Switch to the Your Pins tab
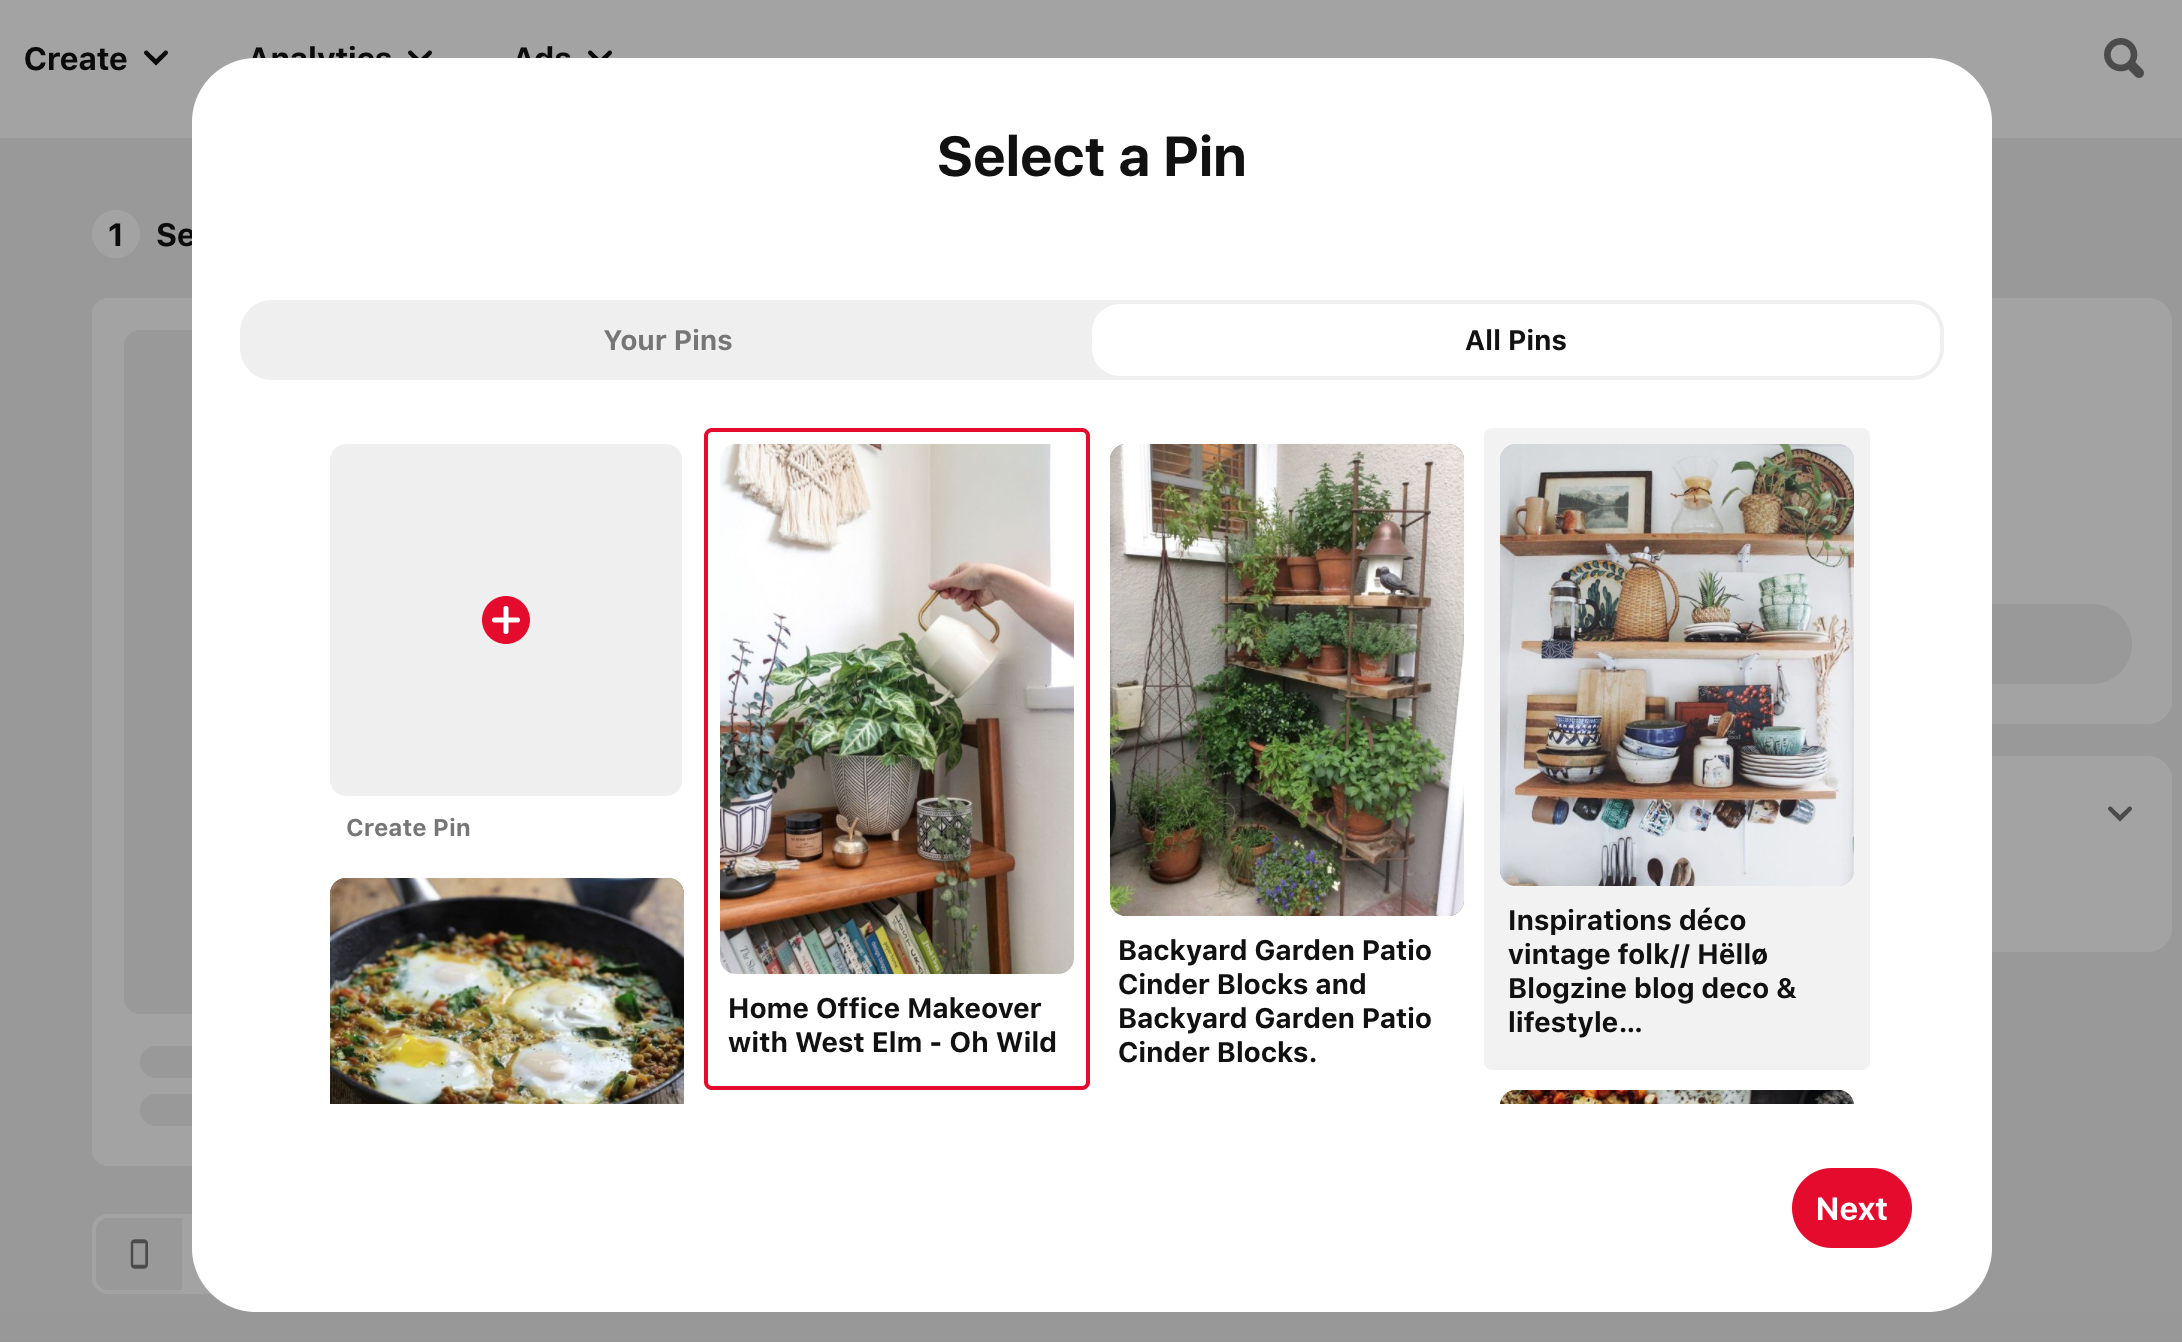The height and width of the screenshot is (1342, 2182). (668, 340)
